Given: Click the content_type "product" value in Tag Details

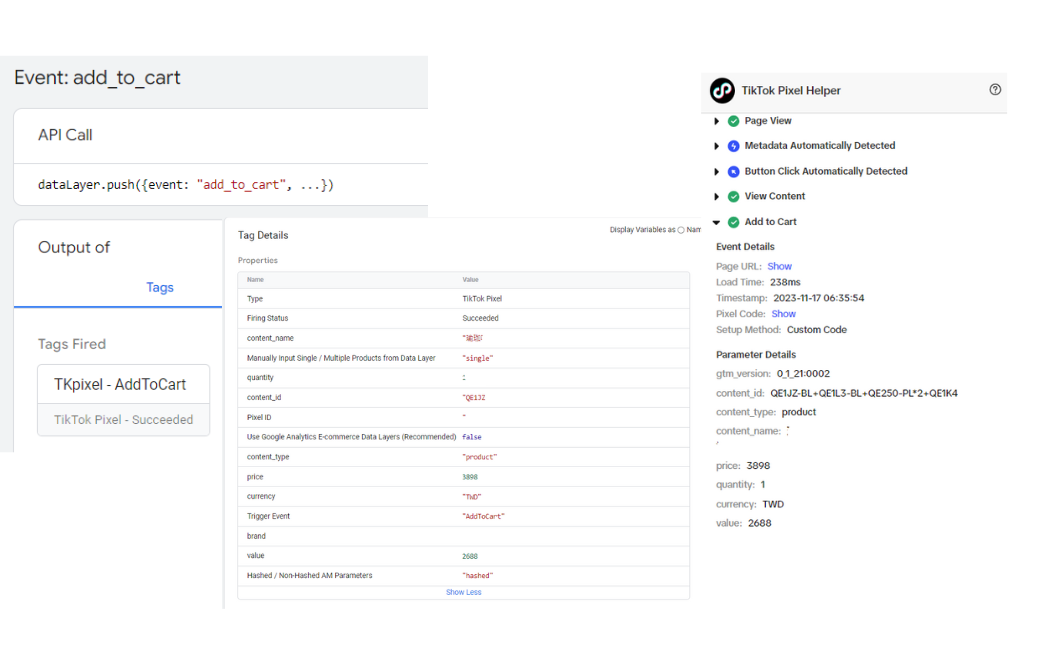Looking at the screenshot, I should [480, 457].
